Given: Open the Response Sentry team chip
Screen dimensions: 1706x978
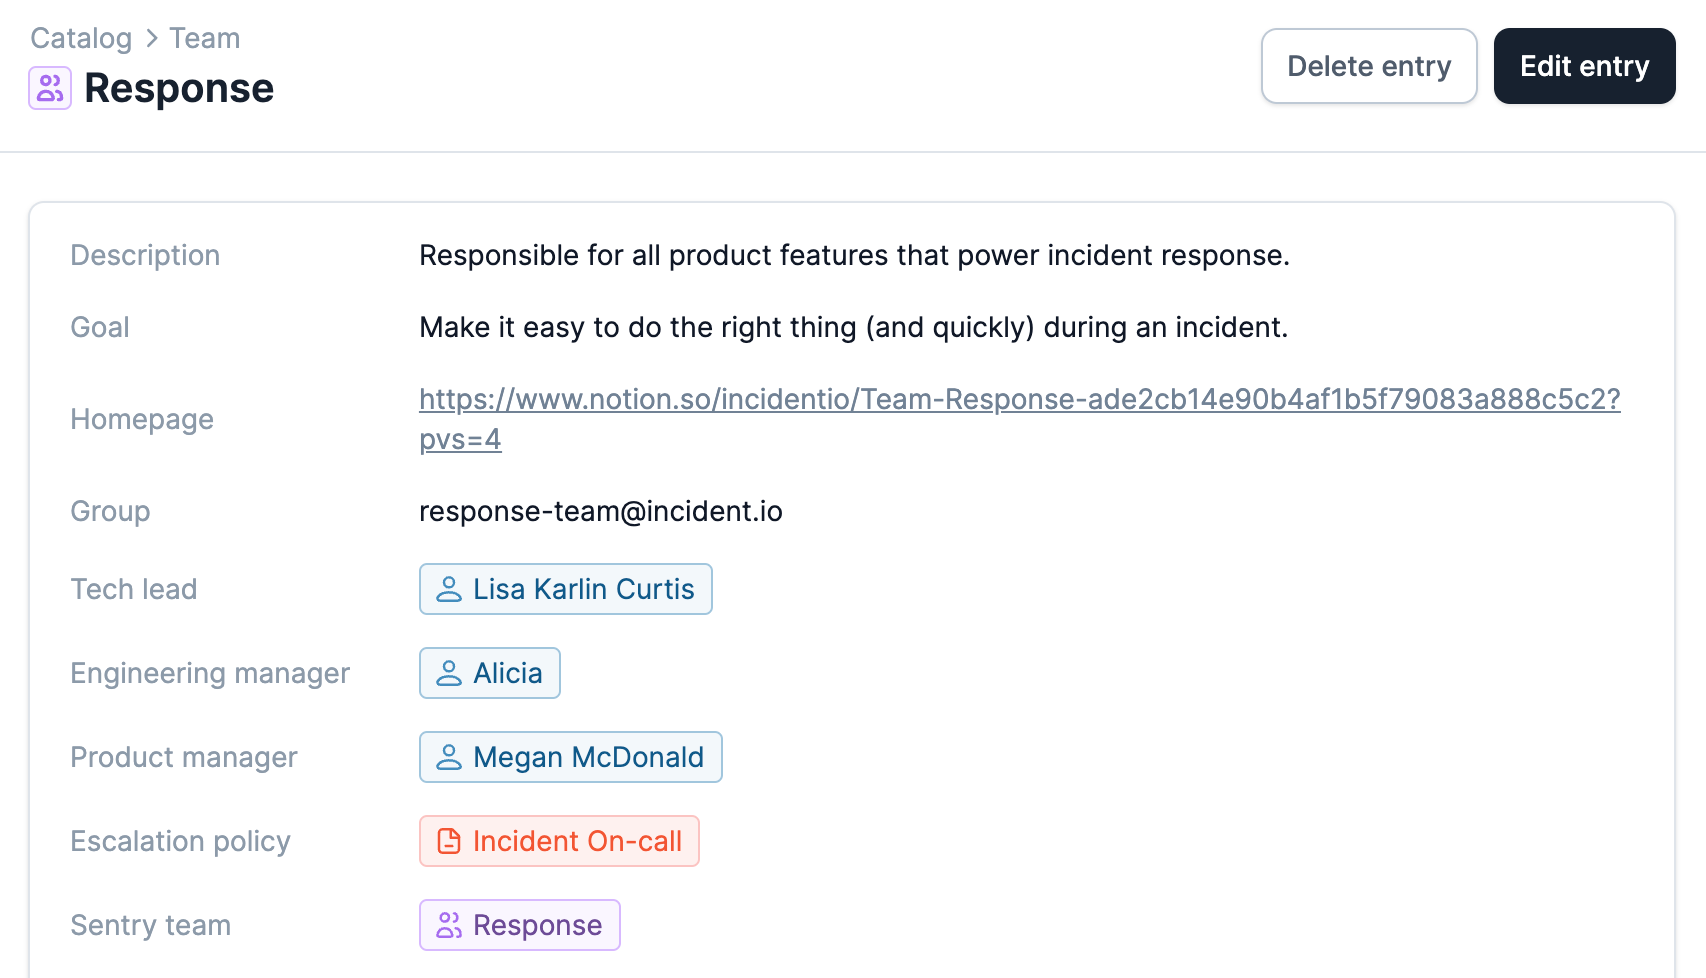Looking at the screenshot, I should (x=520, y=925).
